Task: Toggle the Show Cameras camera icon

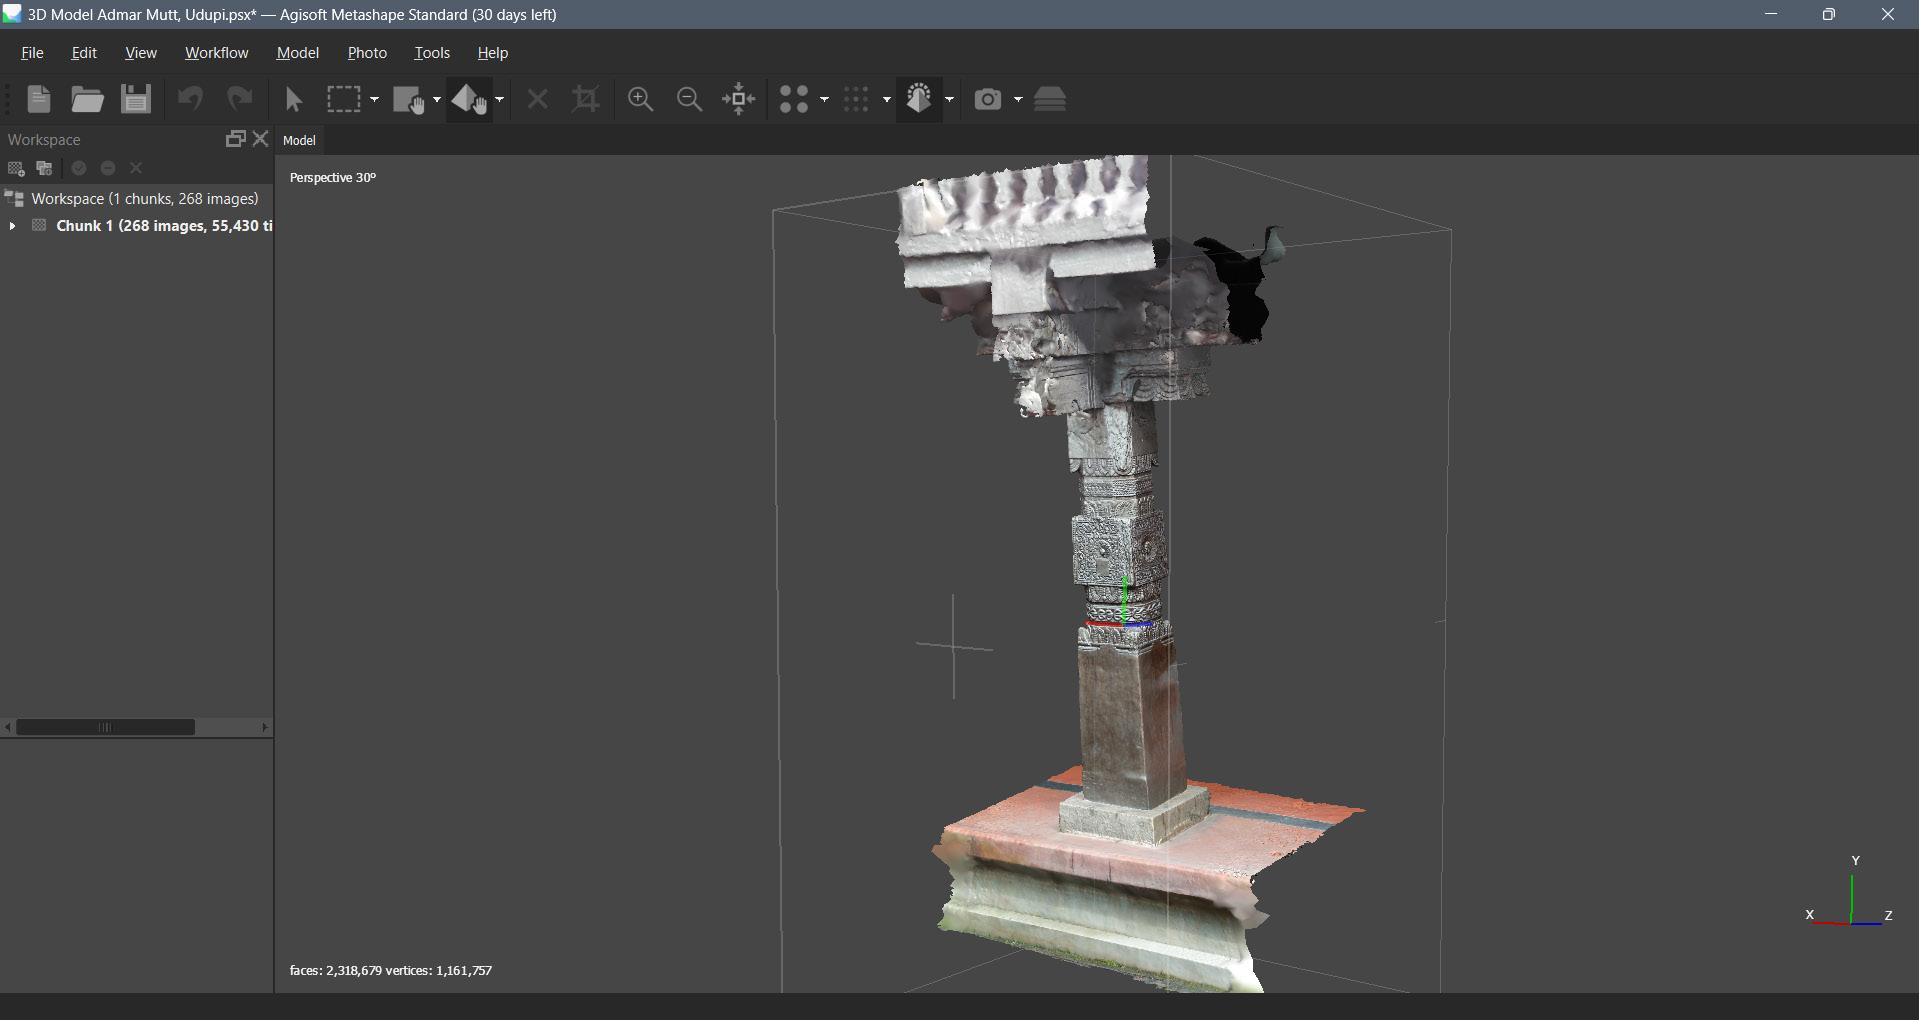Action: [x=988, y=99]
